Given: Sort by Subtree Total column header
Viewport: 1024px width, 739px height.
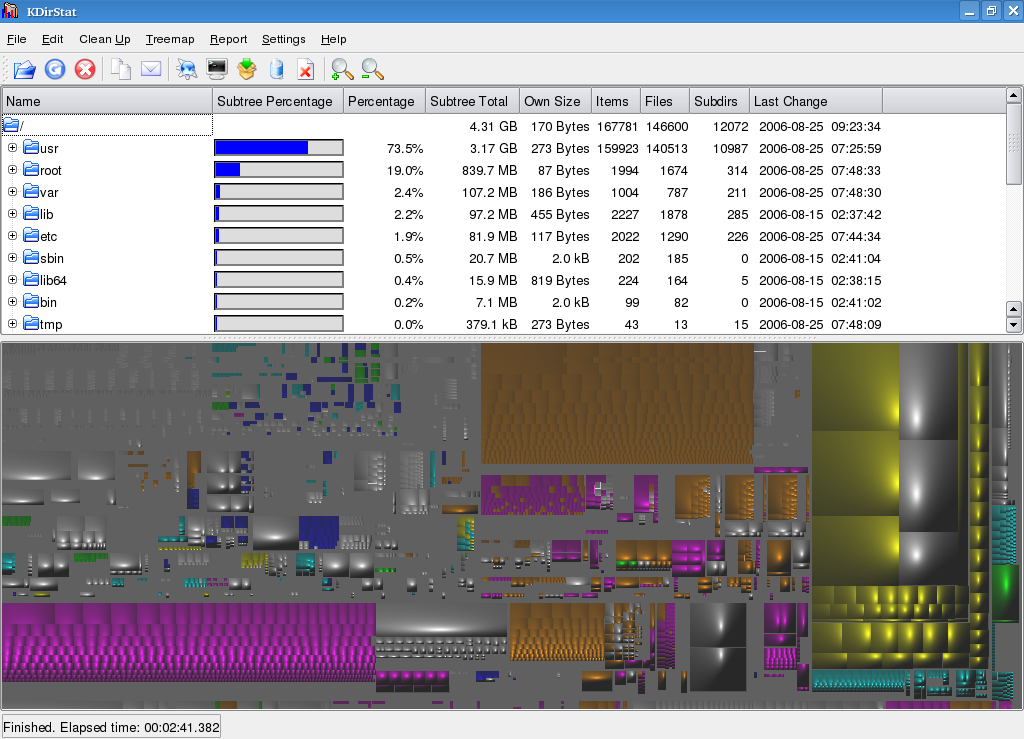Looking at the screenshot, I should pos(473,101).
